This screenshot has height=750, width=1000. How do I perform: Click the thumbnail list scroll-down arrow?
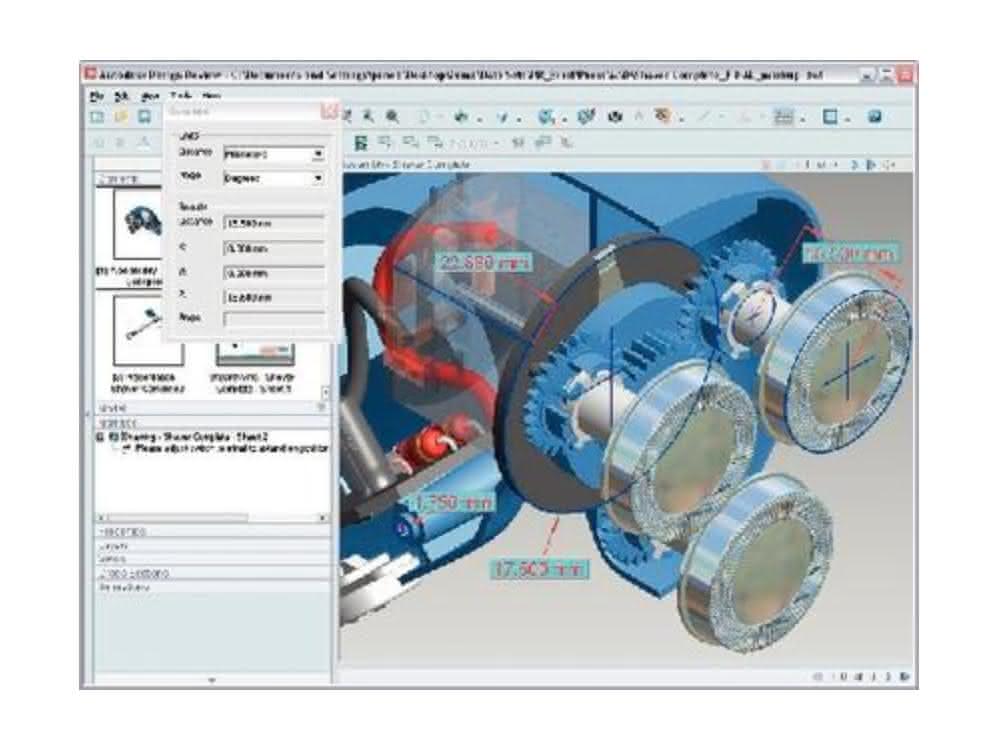(326, 393)
